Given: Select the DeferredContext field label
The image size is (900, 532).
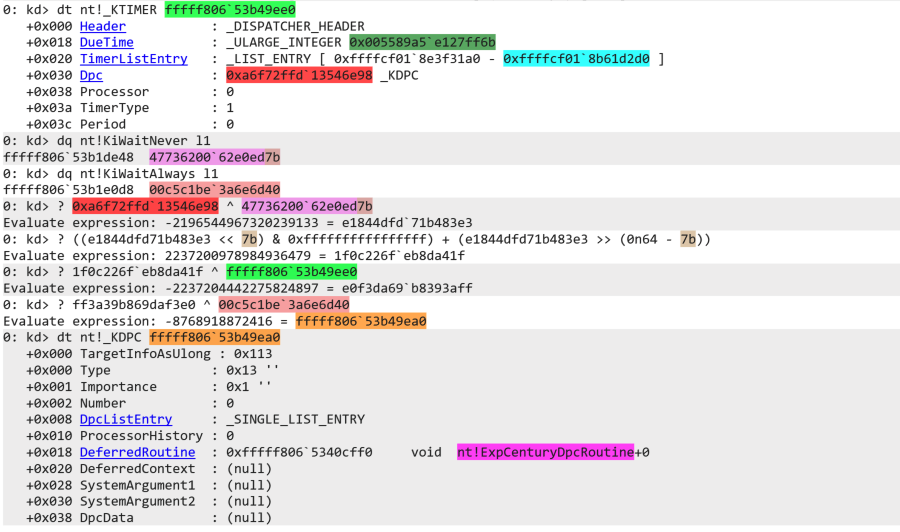Looking at the screenshot, I should point(137,469).
